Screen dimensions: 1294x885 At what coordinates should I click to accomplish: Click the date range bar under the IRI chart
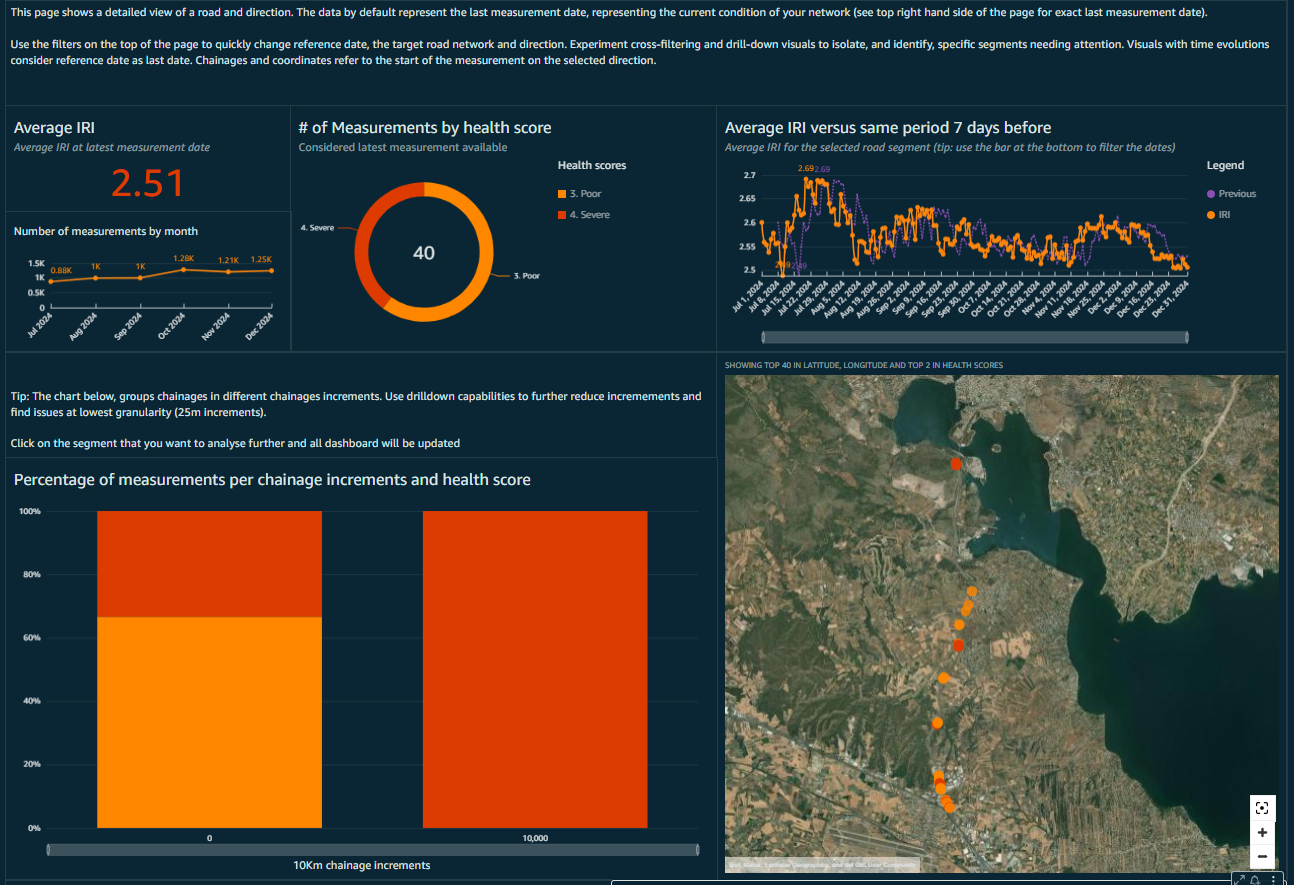coord(974,338)
